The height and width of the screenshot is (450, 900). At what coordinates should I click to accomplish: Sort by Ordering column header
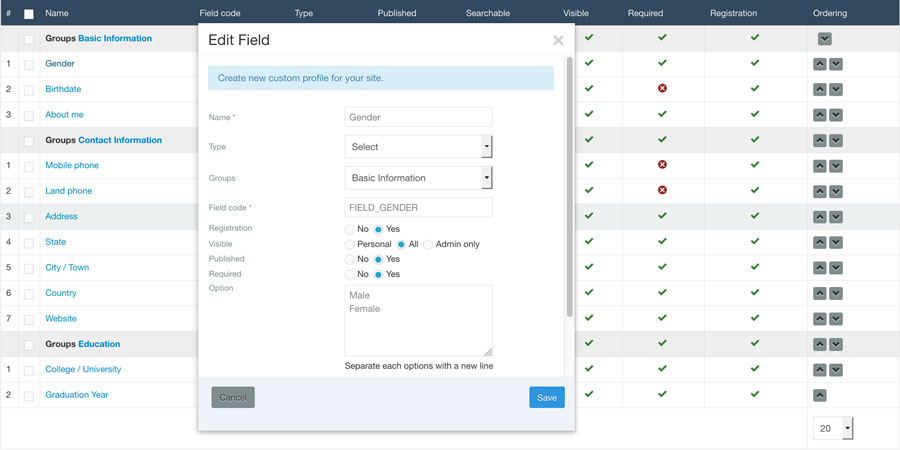(x=830, y=13)
